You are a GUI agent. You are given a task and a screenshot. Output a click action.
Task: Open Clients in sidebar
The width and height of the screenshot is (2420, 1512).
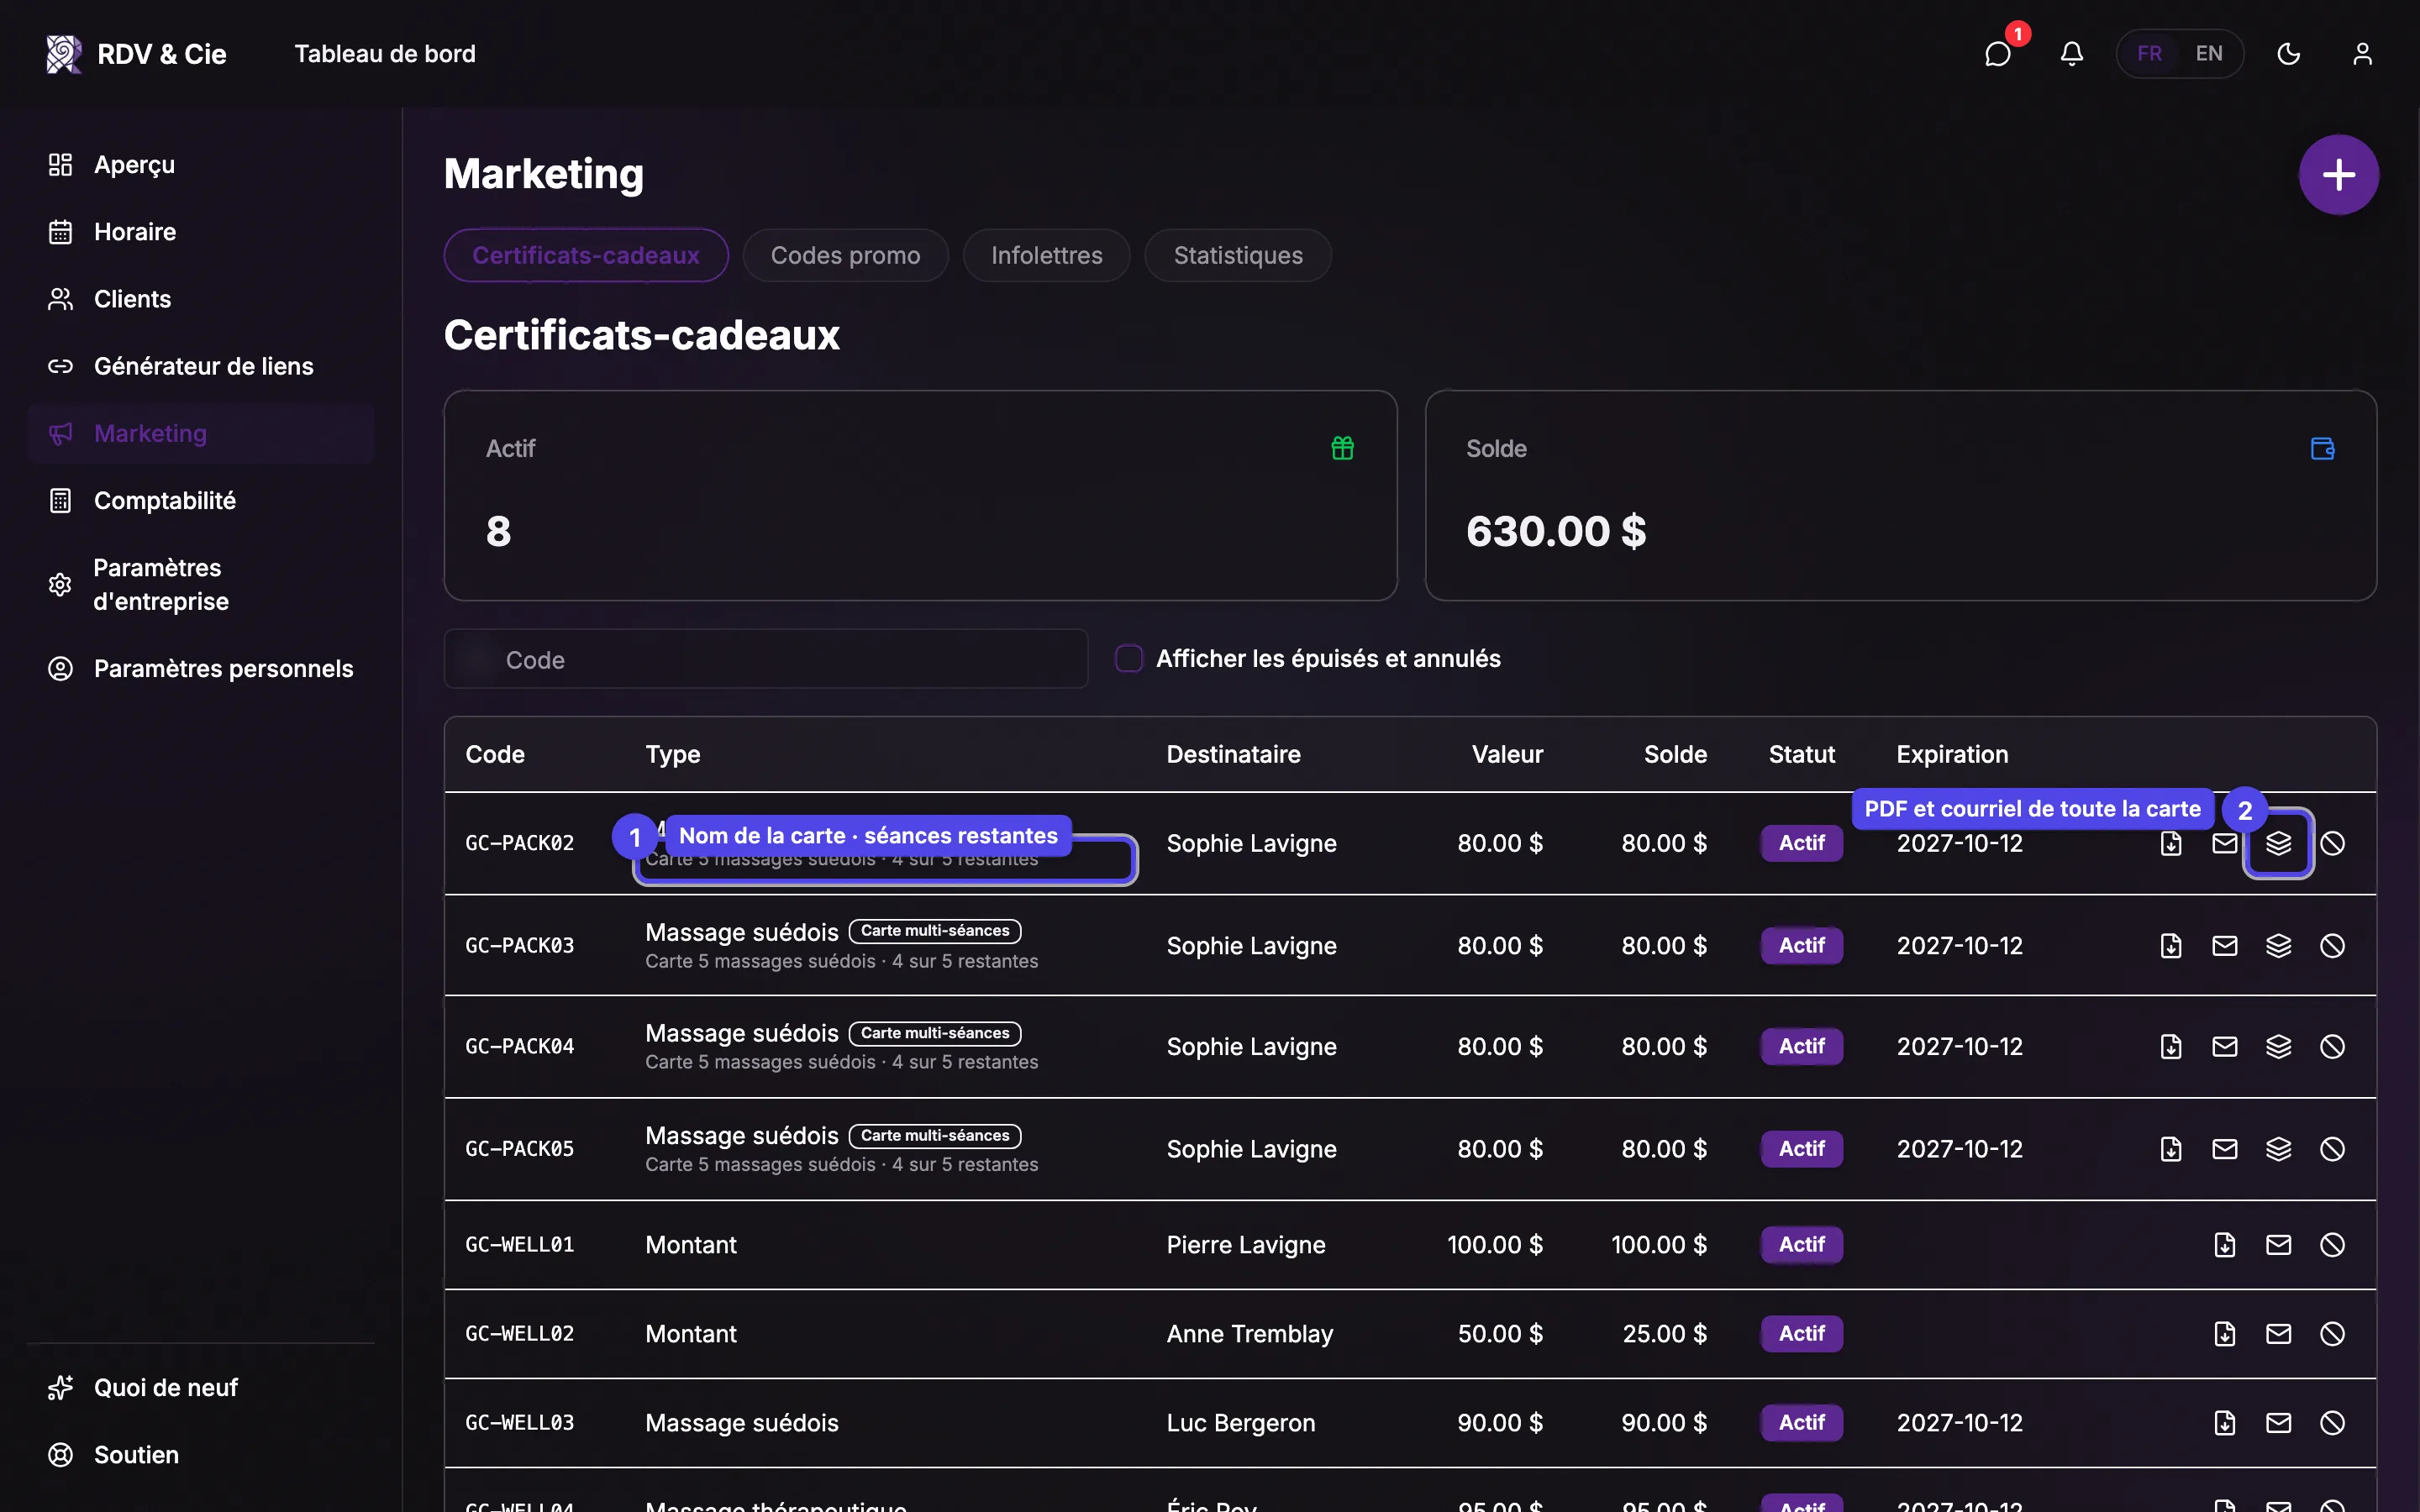point(201,299)
